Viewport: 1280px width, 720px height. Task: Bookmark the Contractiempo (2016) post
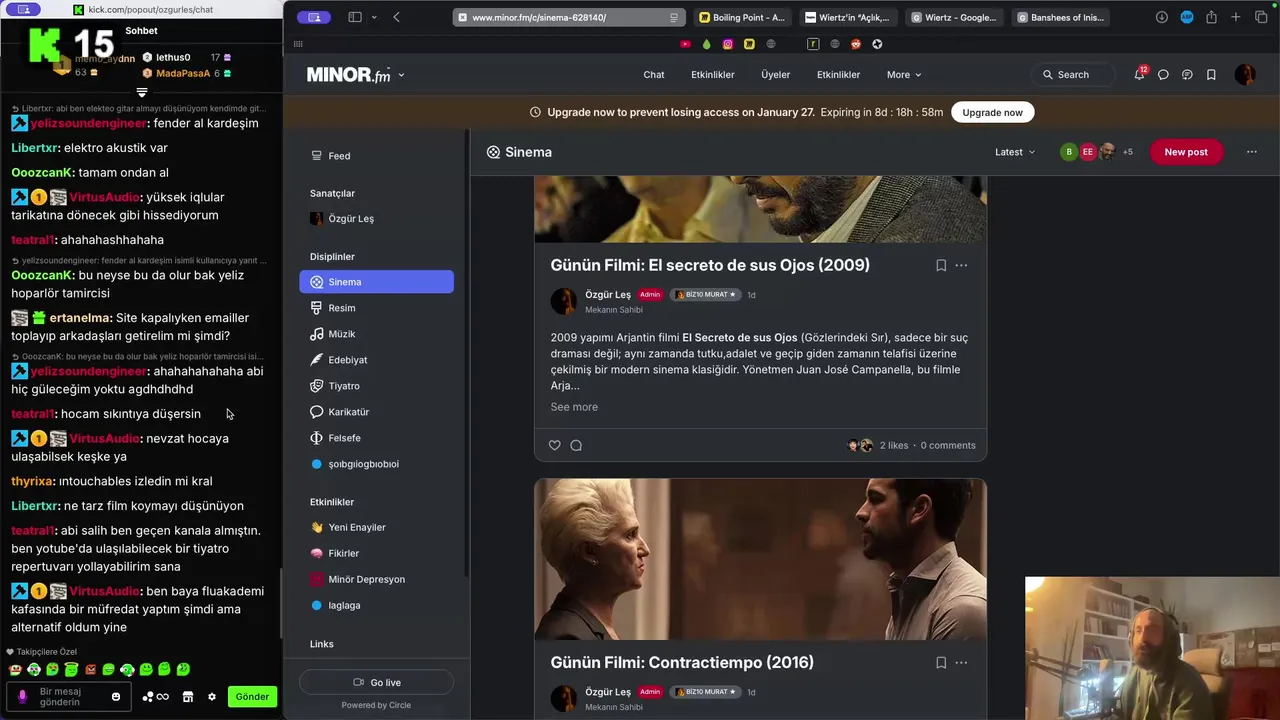point(941,662)
